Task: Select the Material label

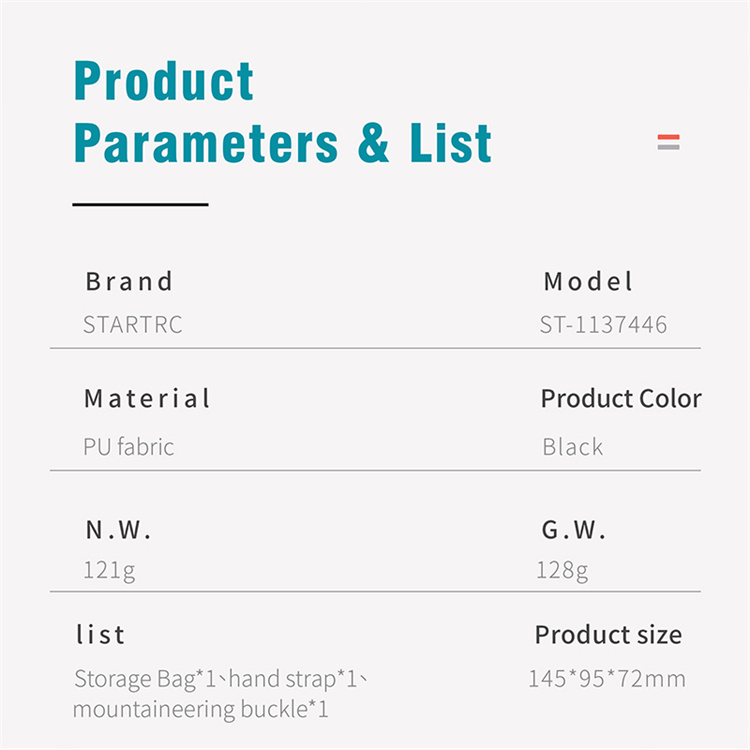Action: tap(147, 399)
